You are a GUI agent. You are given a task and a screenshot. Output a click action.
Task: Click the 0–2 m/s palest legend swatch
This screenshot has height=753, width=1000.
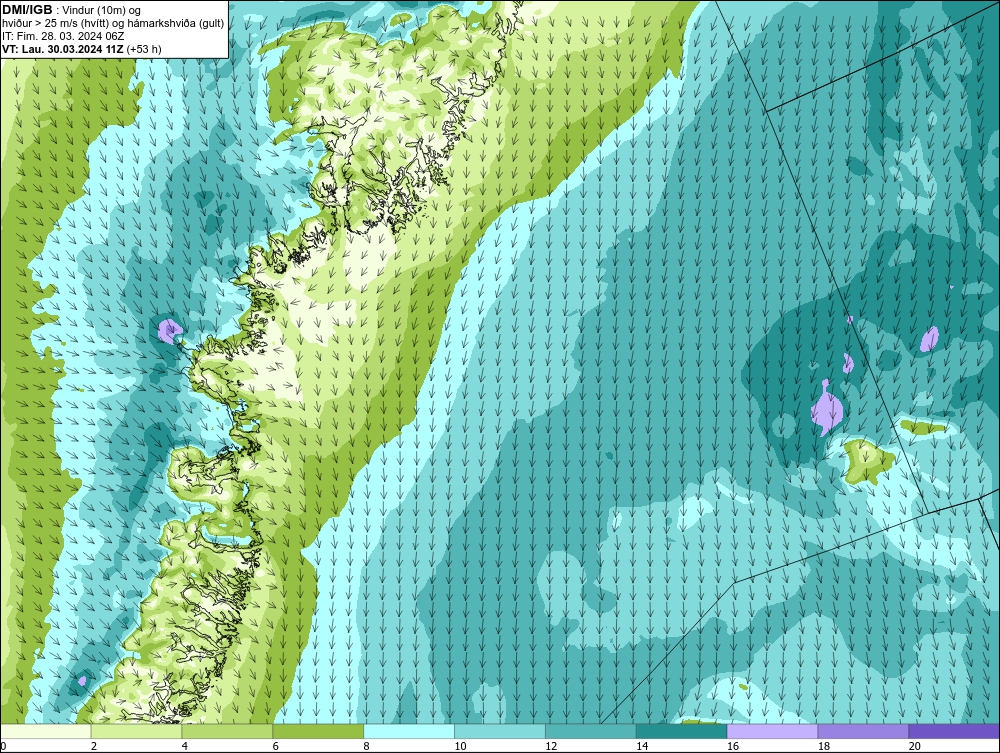coord(46,731)
